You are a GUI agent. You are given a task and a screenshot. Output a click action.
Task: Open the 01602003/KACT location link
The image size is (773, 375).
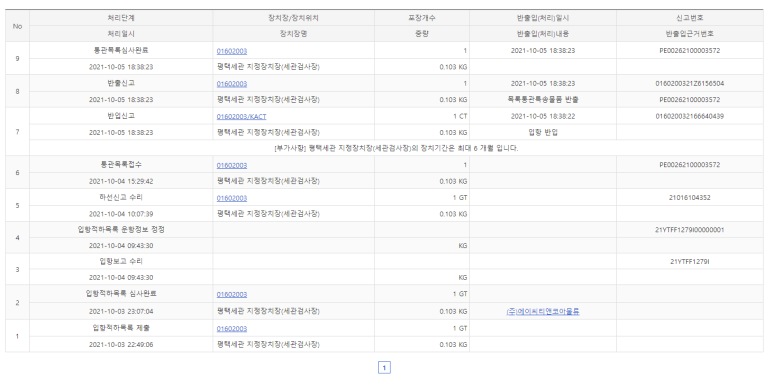(x=242, y=117)
